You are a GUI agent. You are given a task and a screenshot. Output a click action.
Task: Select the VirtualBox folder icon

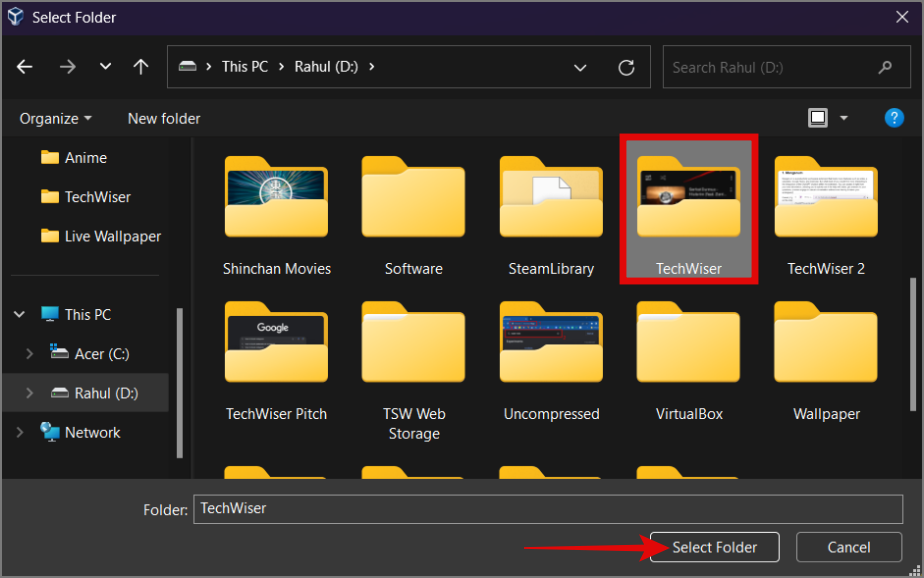tap(688, 342)
